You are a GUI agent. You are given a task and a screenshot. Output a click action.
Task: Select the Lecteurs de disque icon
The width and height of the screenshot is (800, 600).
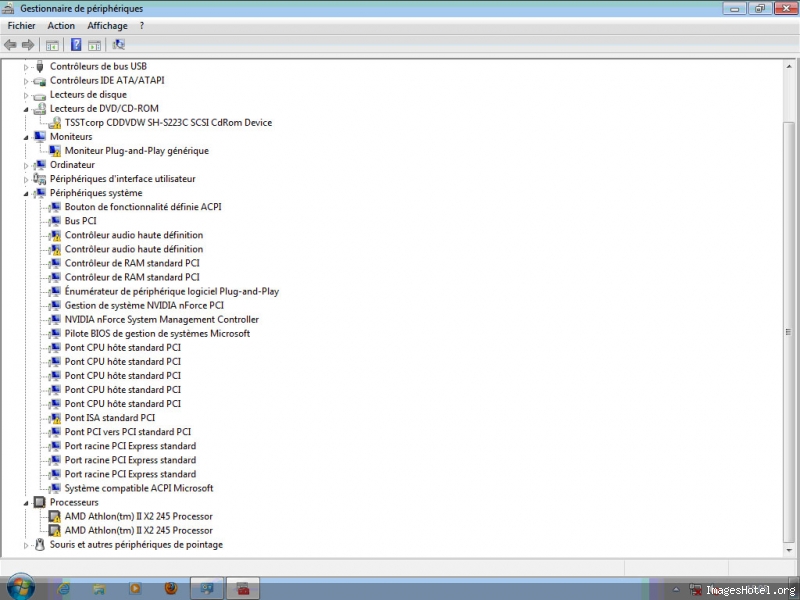[40, 95]
